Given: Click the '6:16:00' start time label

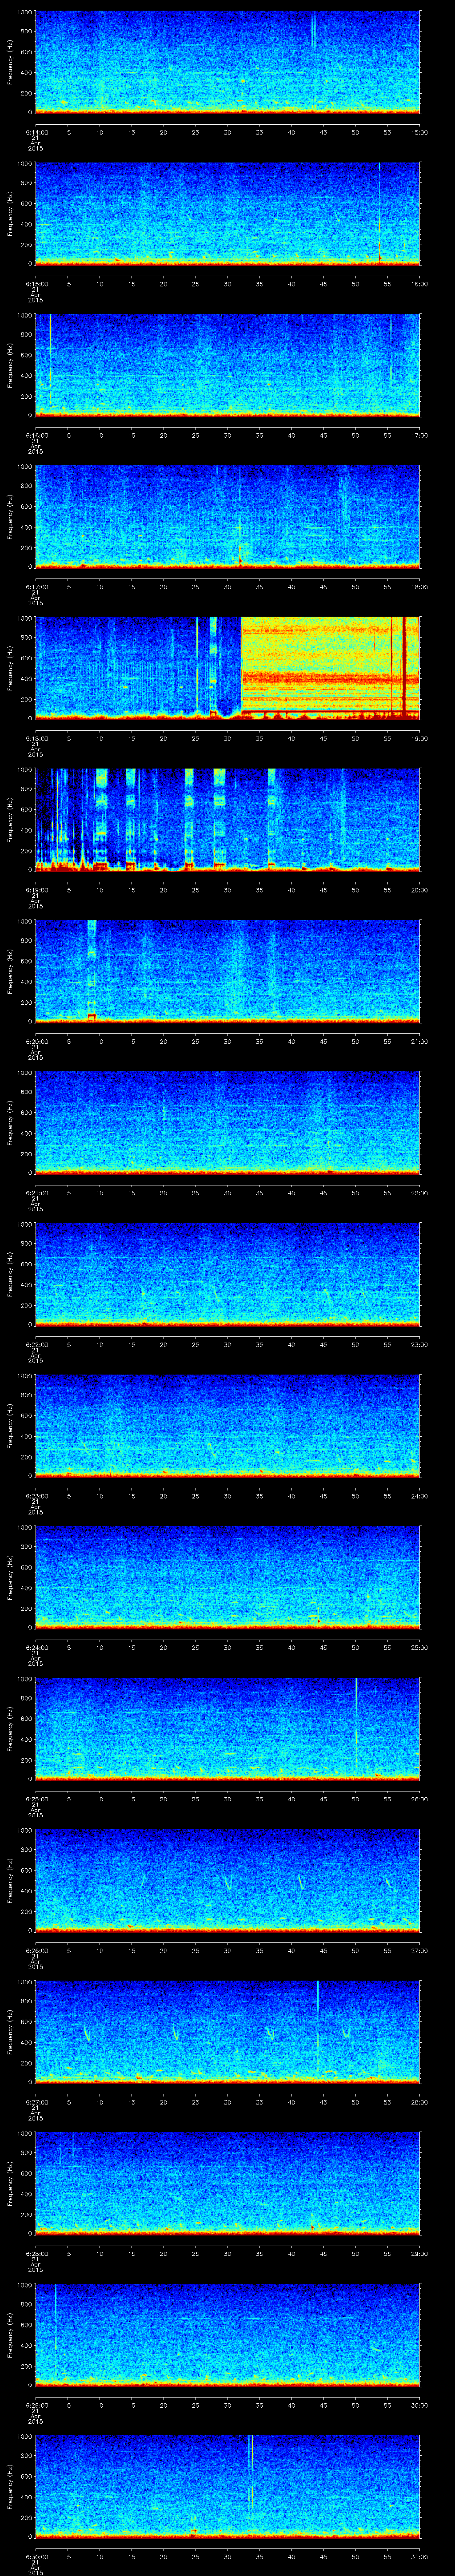Looking at the screenshot, I should click(36, 434).
